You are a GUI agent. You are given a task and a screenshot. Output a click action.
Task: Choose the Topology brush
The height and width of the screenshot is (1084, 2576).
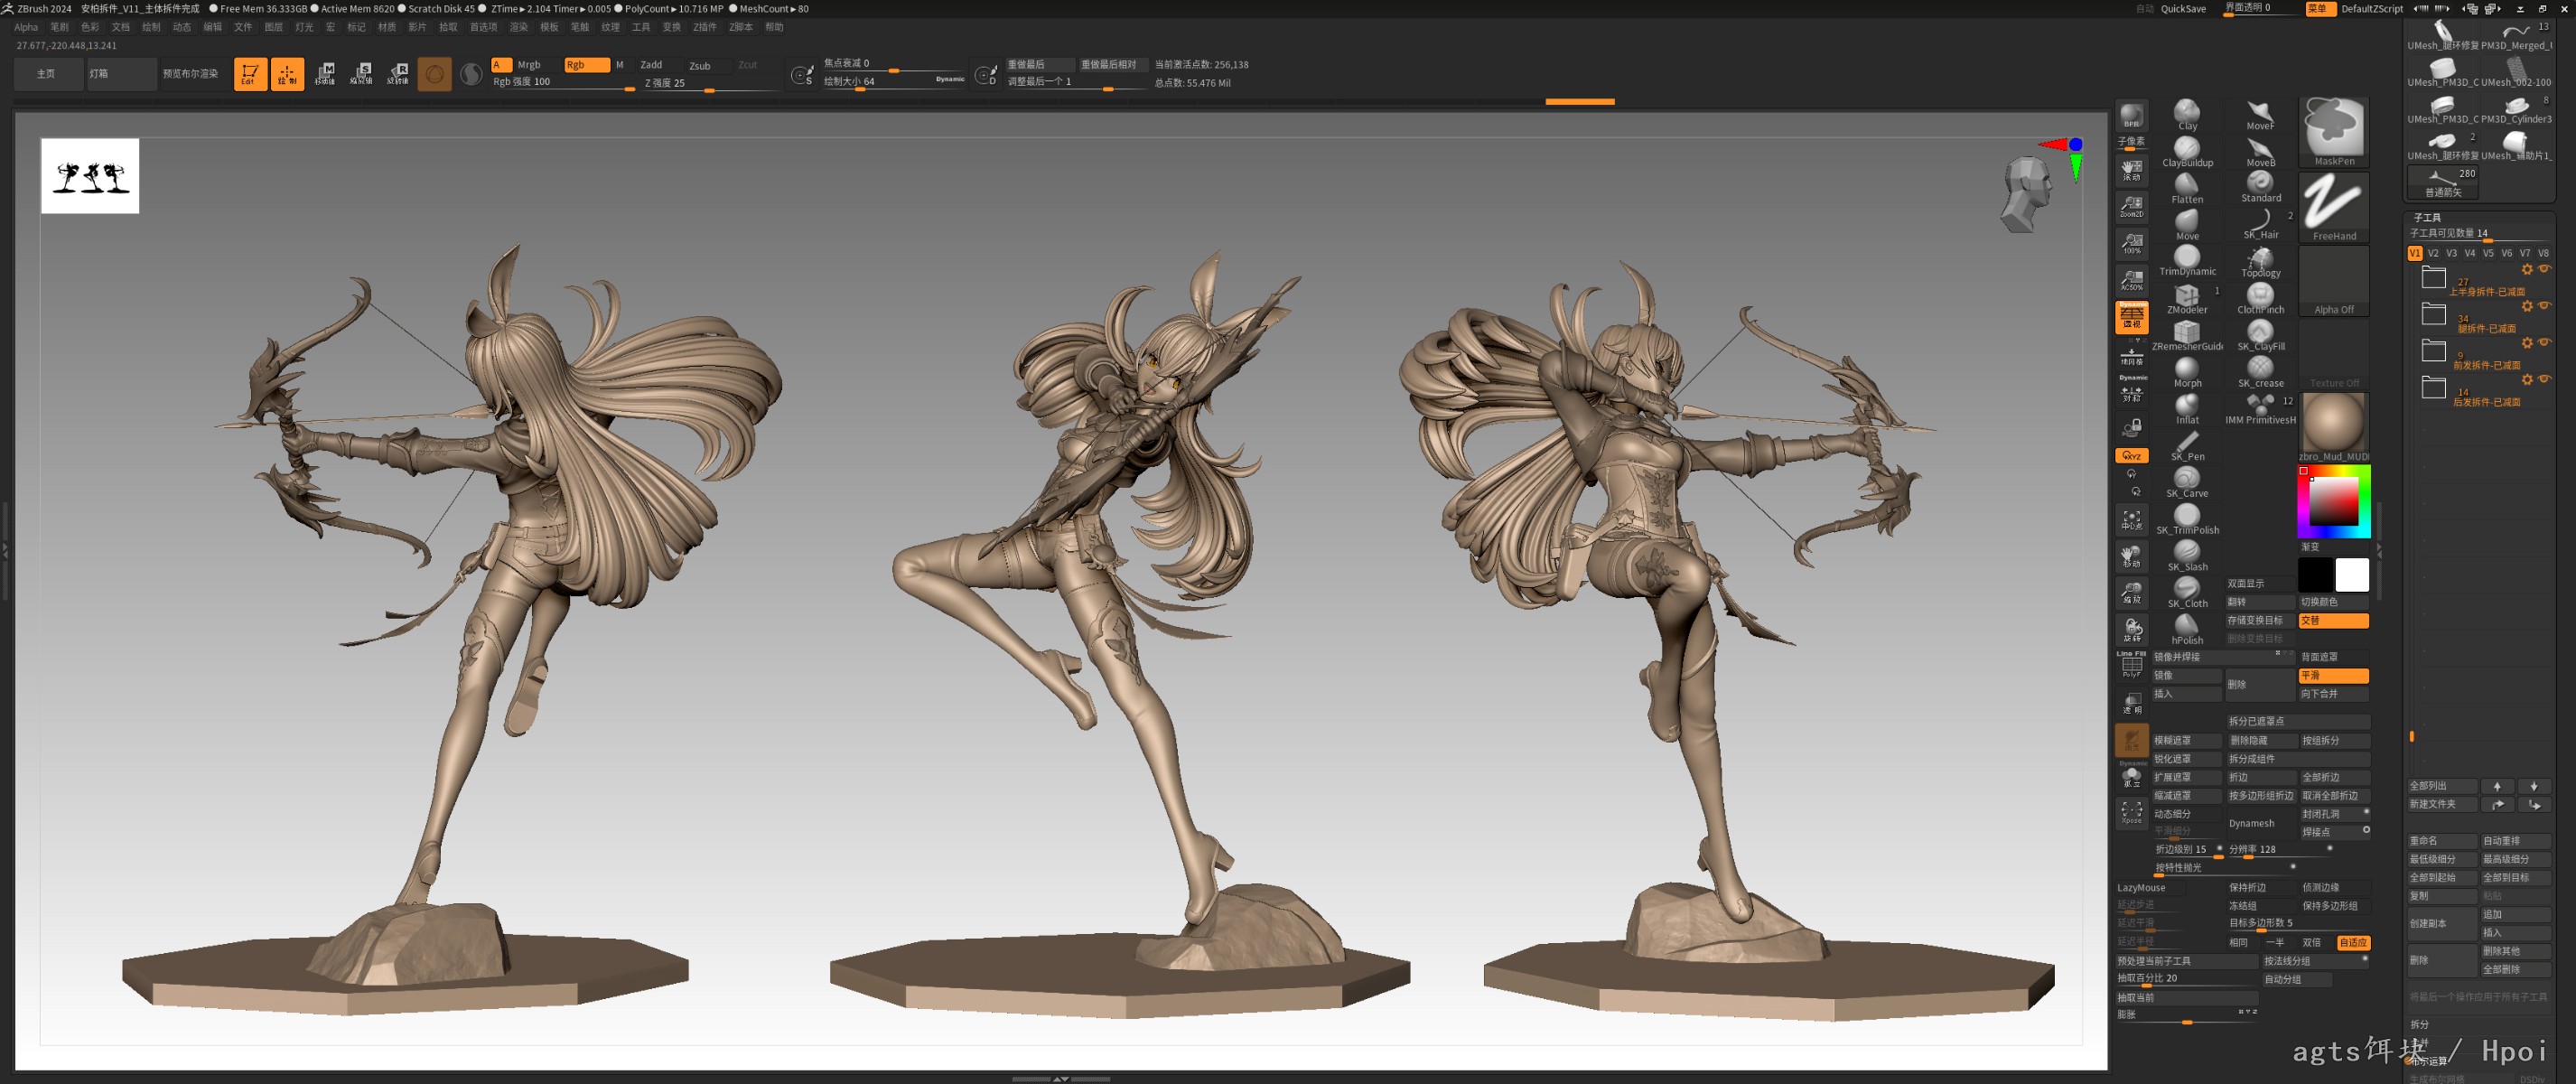2260,261
